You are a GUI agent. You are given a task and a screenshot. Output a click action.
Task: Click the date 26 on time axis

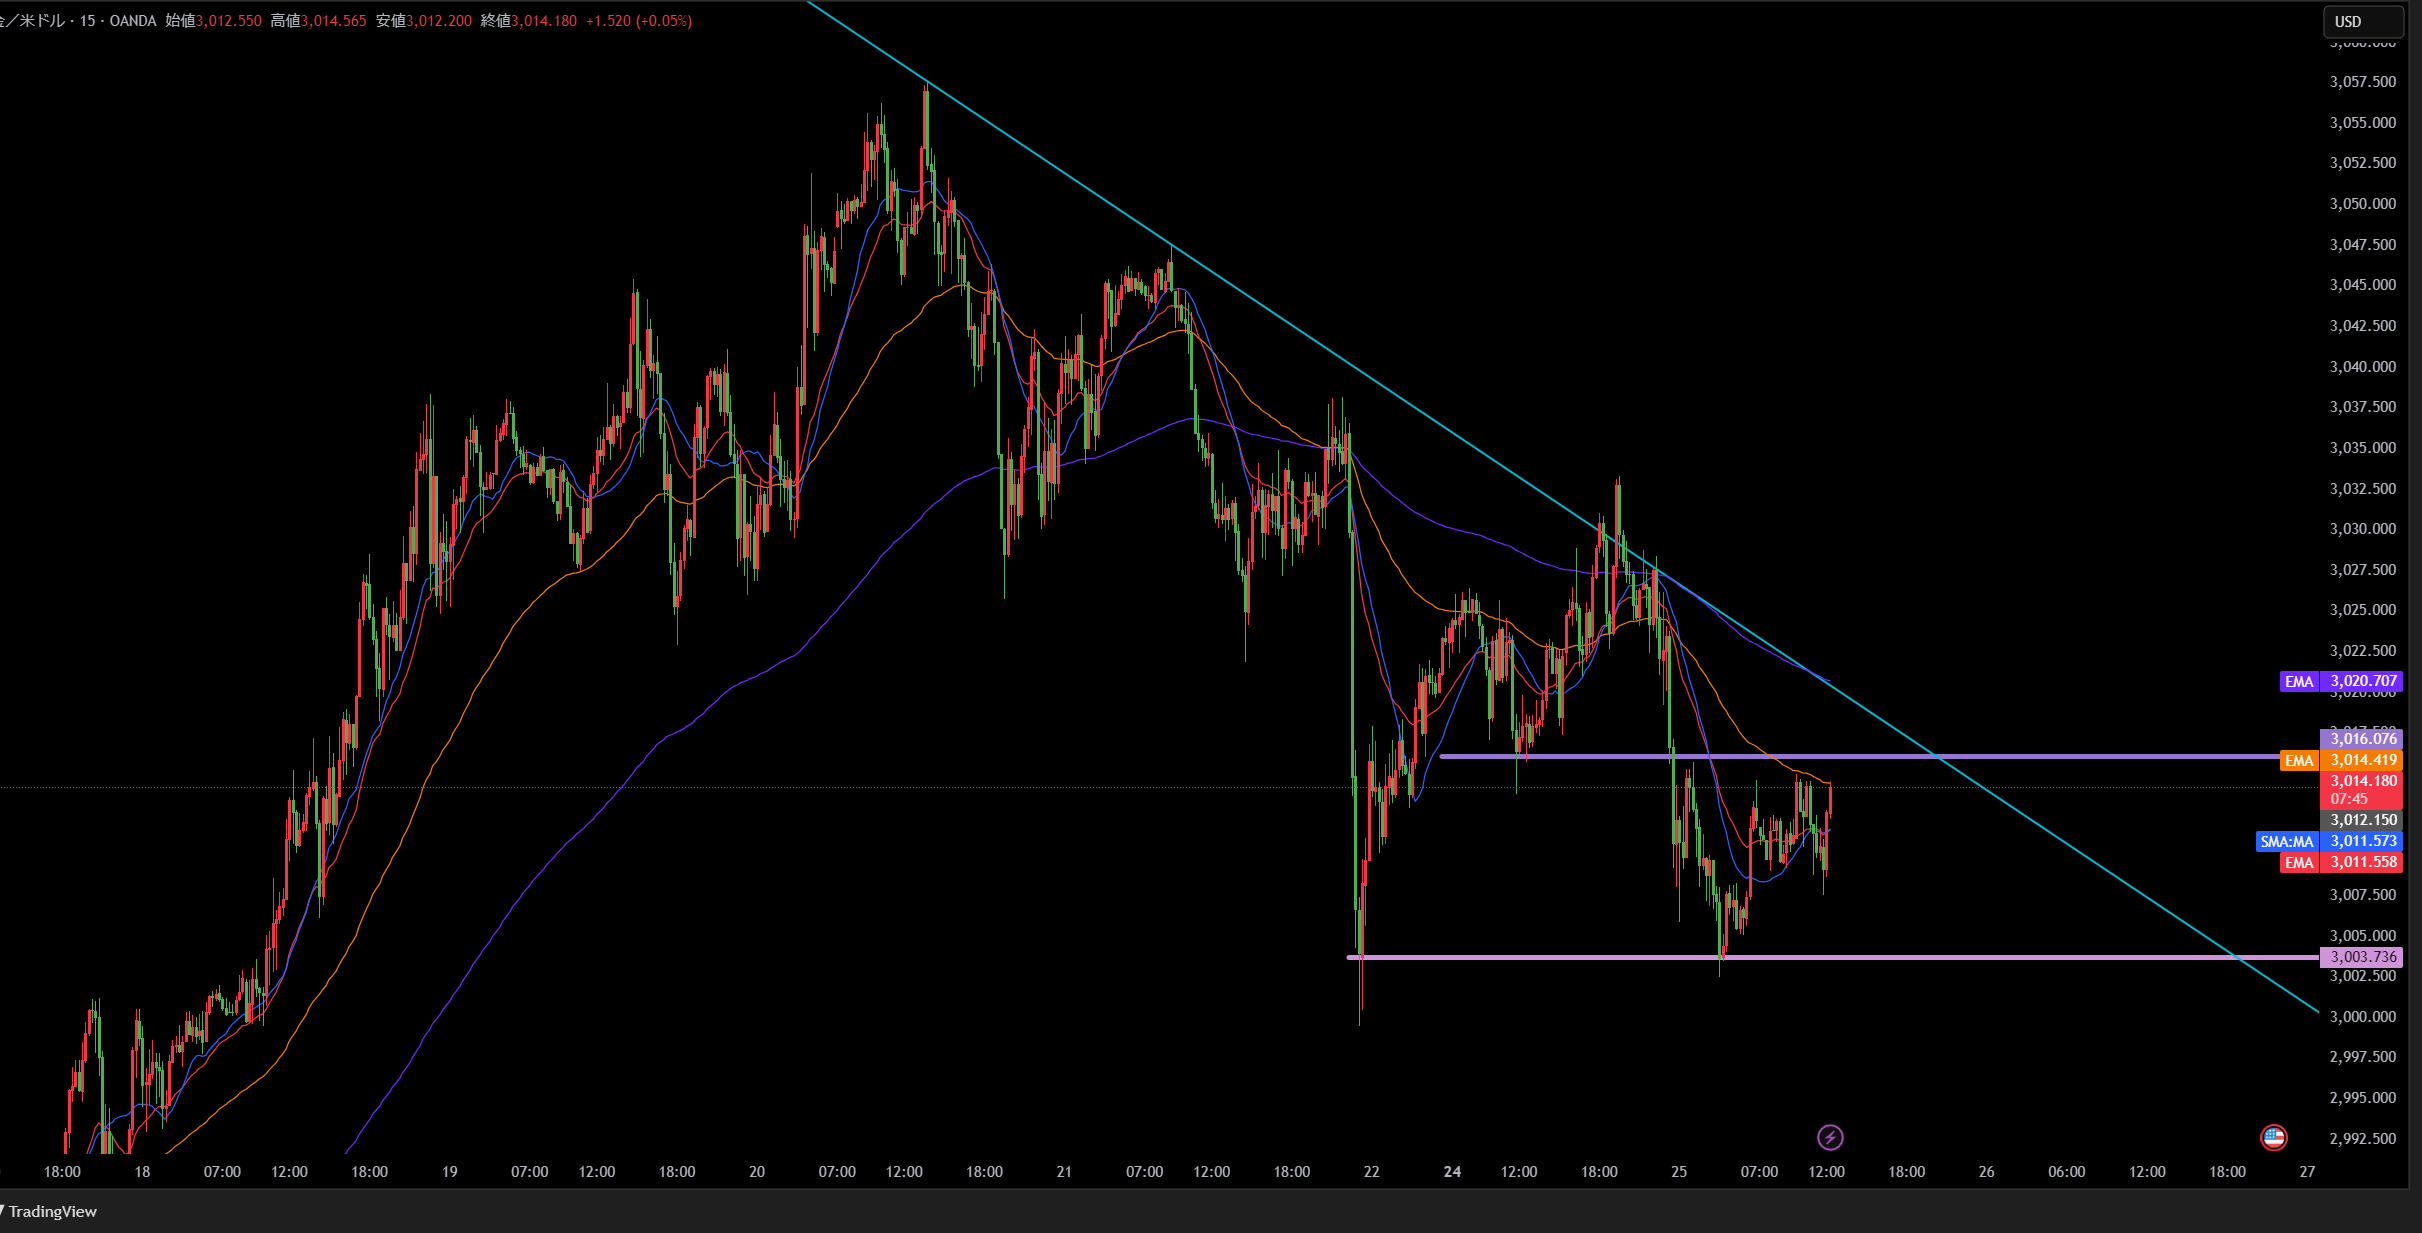[1986, 1172]
